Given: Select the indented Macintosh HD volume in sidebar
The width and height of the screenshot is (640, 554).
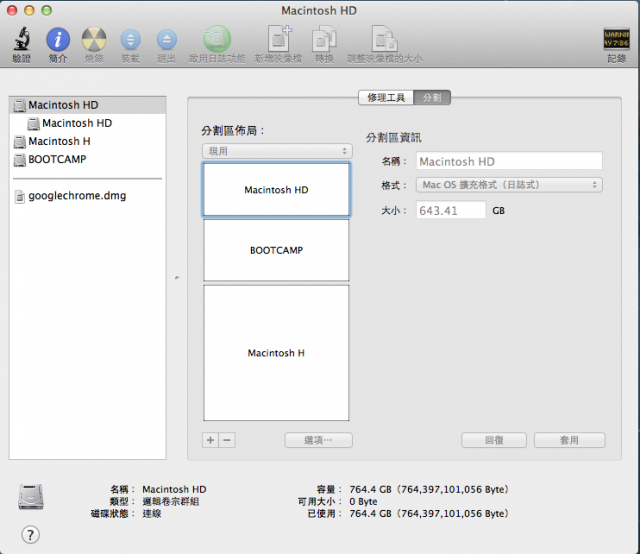Looking at the screenshot, I should point(87,123).
